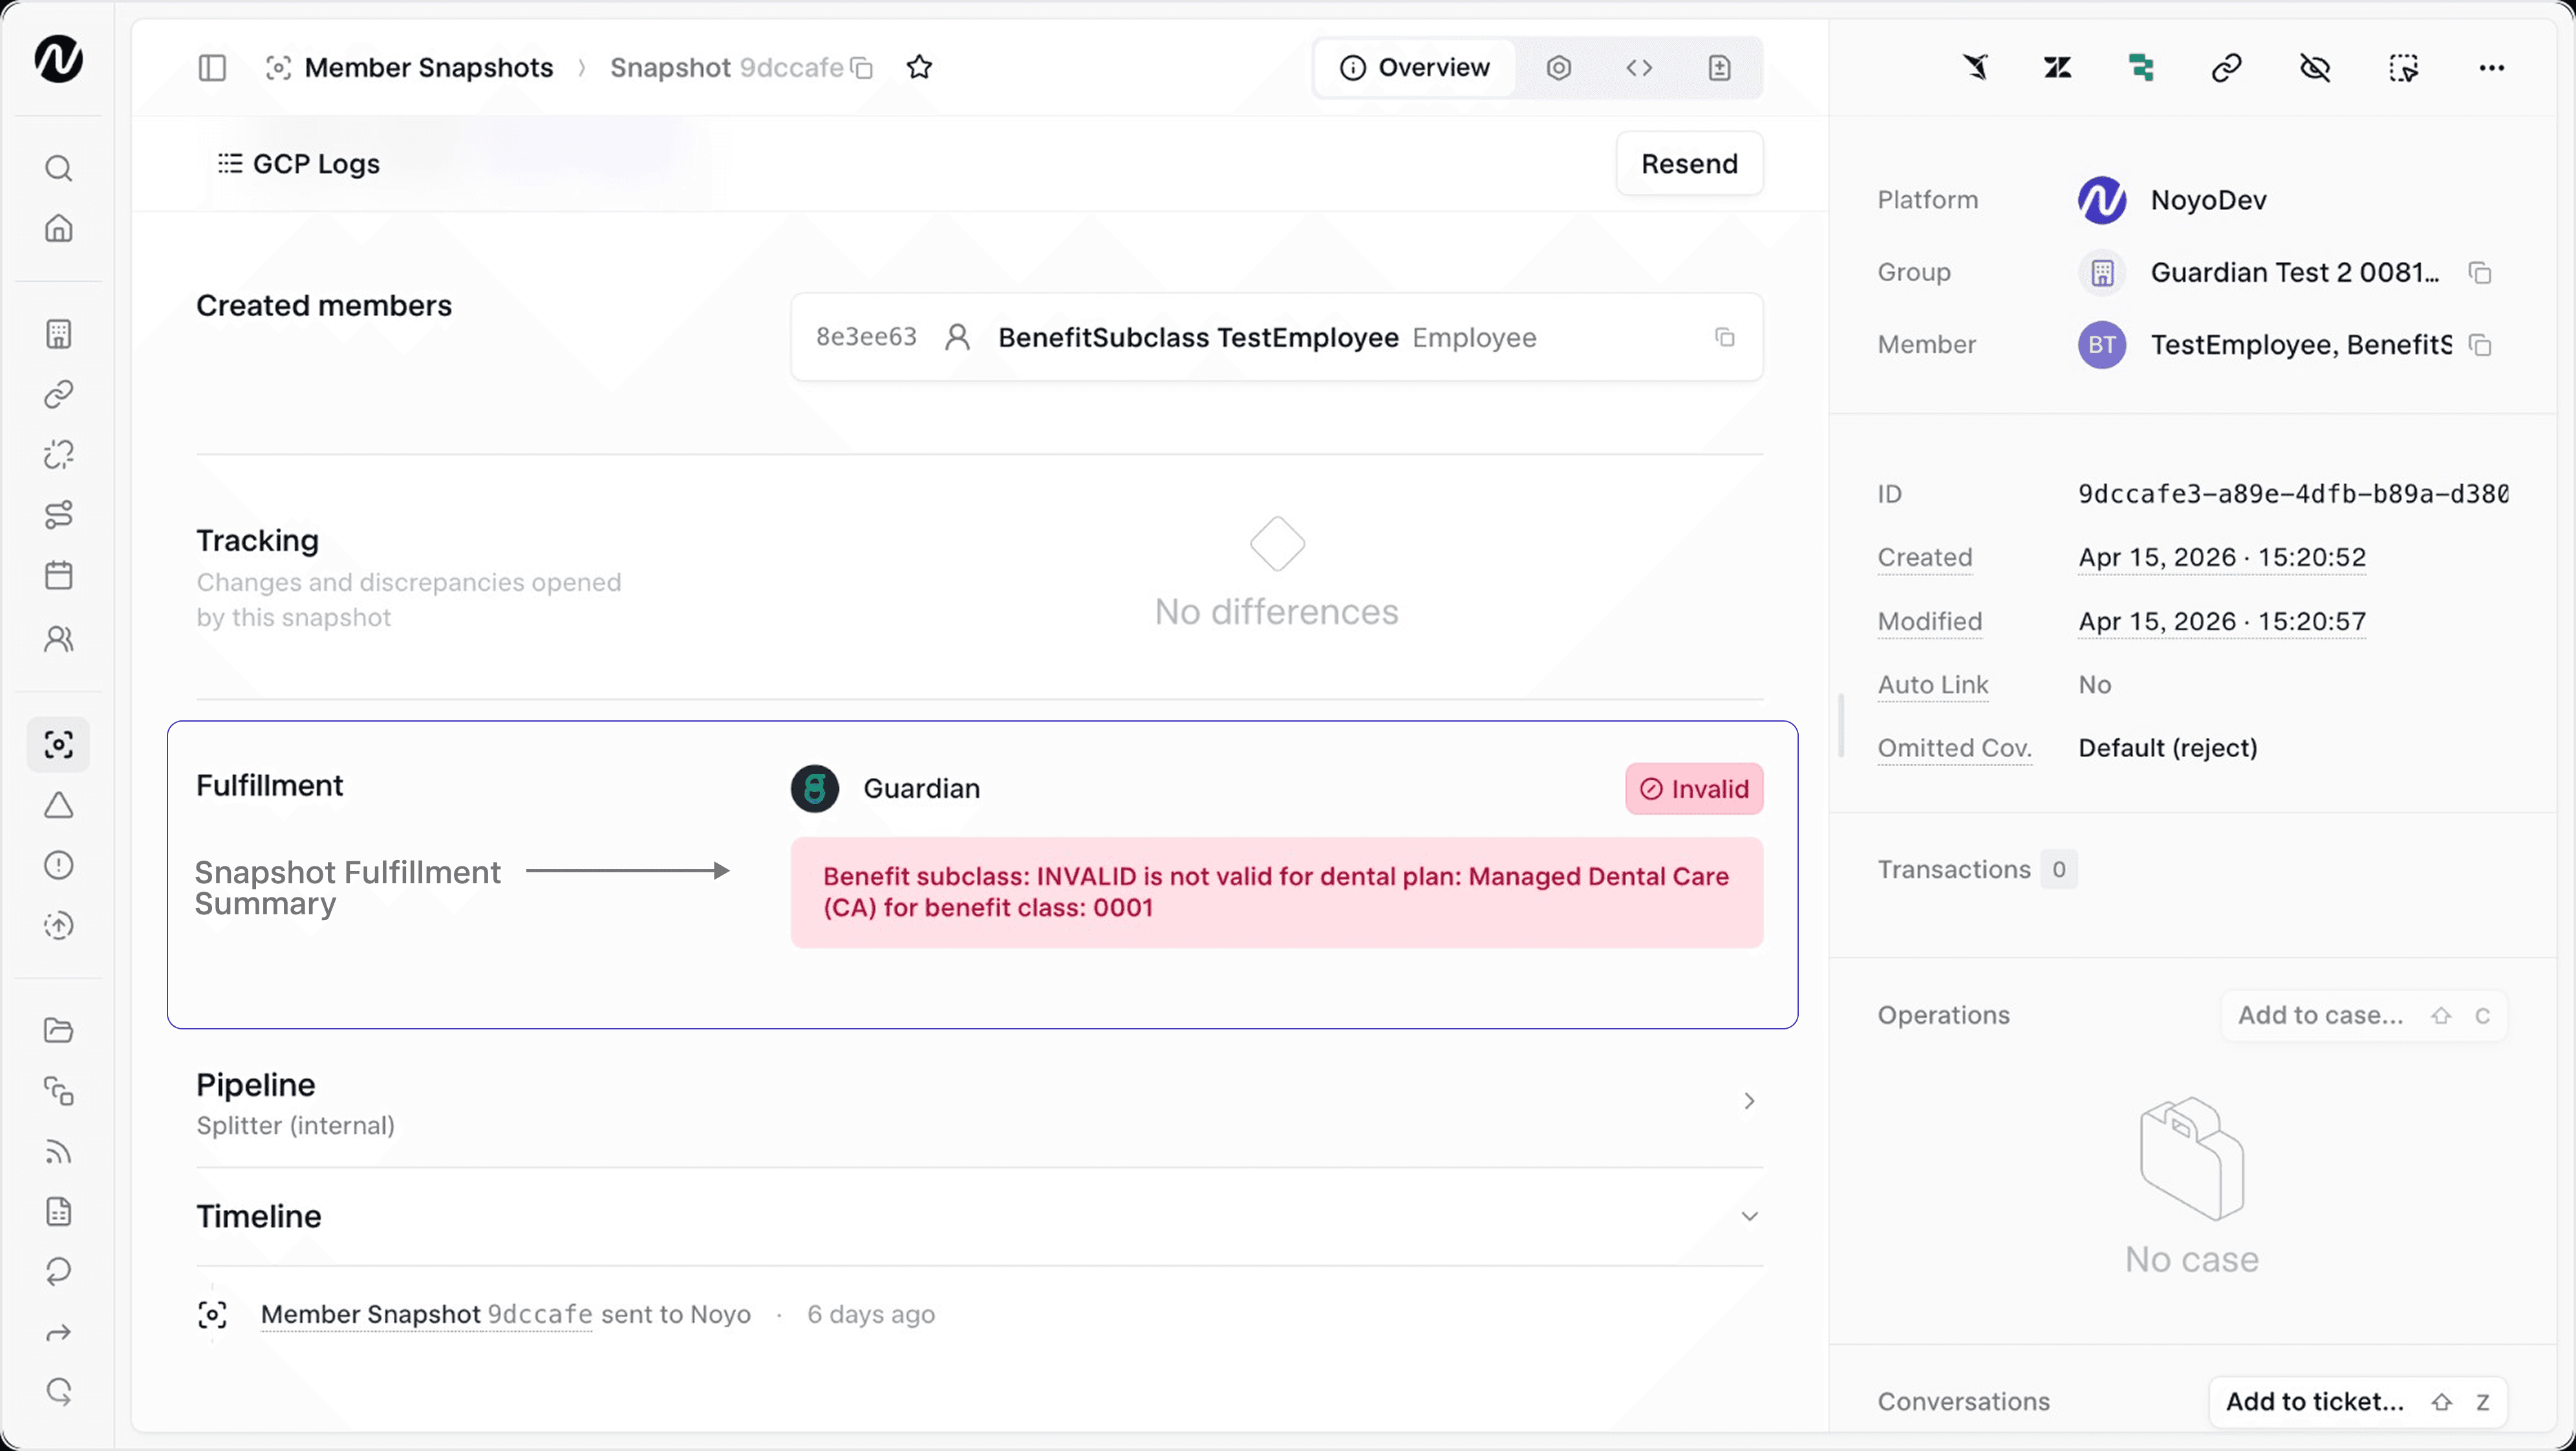Viewport: 2576px width, 1451px height.
Task: Copy created member 8e3ee63 ID
Action: 1725,338
